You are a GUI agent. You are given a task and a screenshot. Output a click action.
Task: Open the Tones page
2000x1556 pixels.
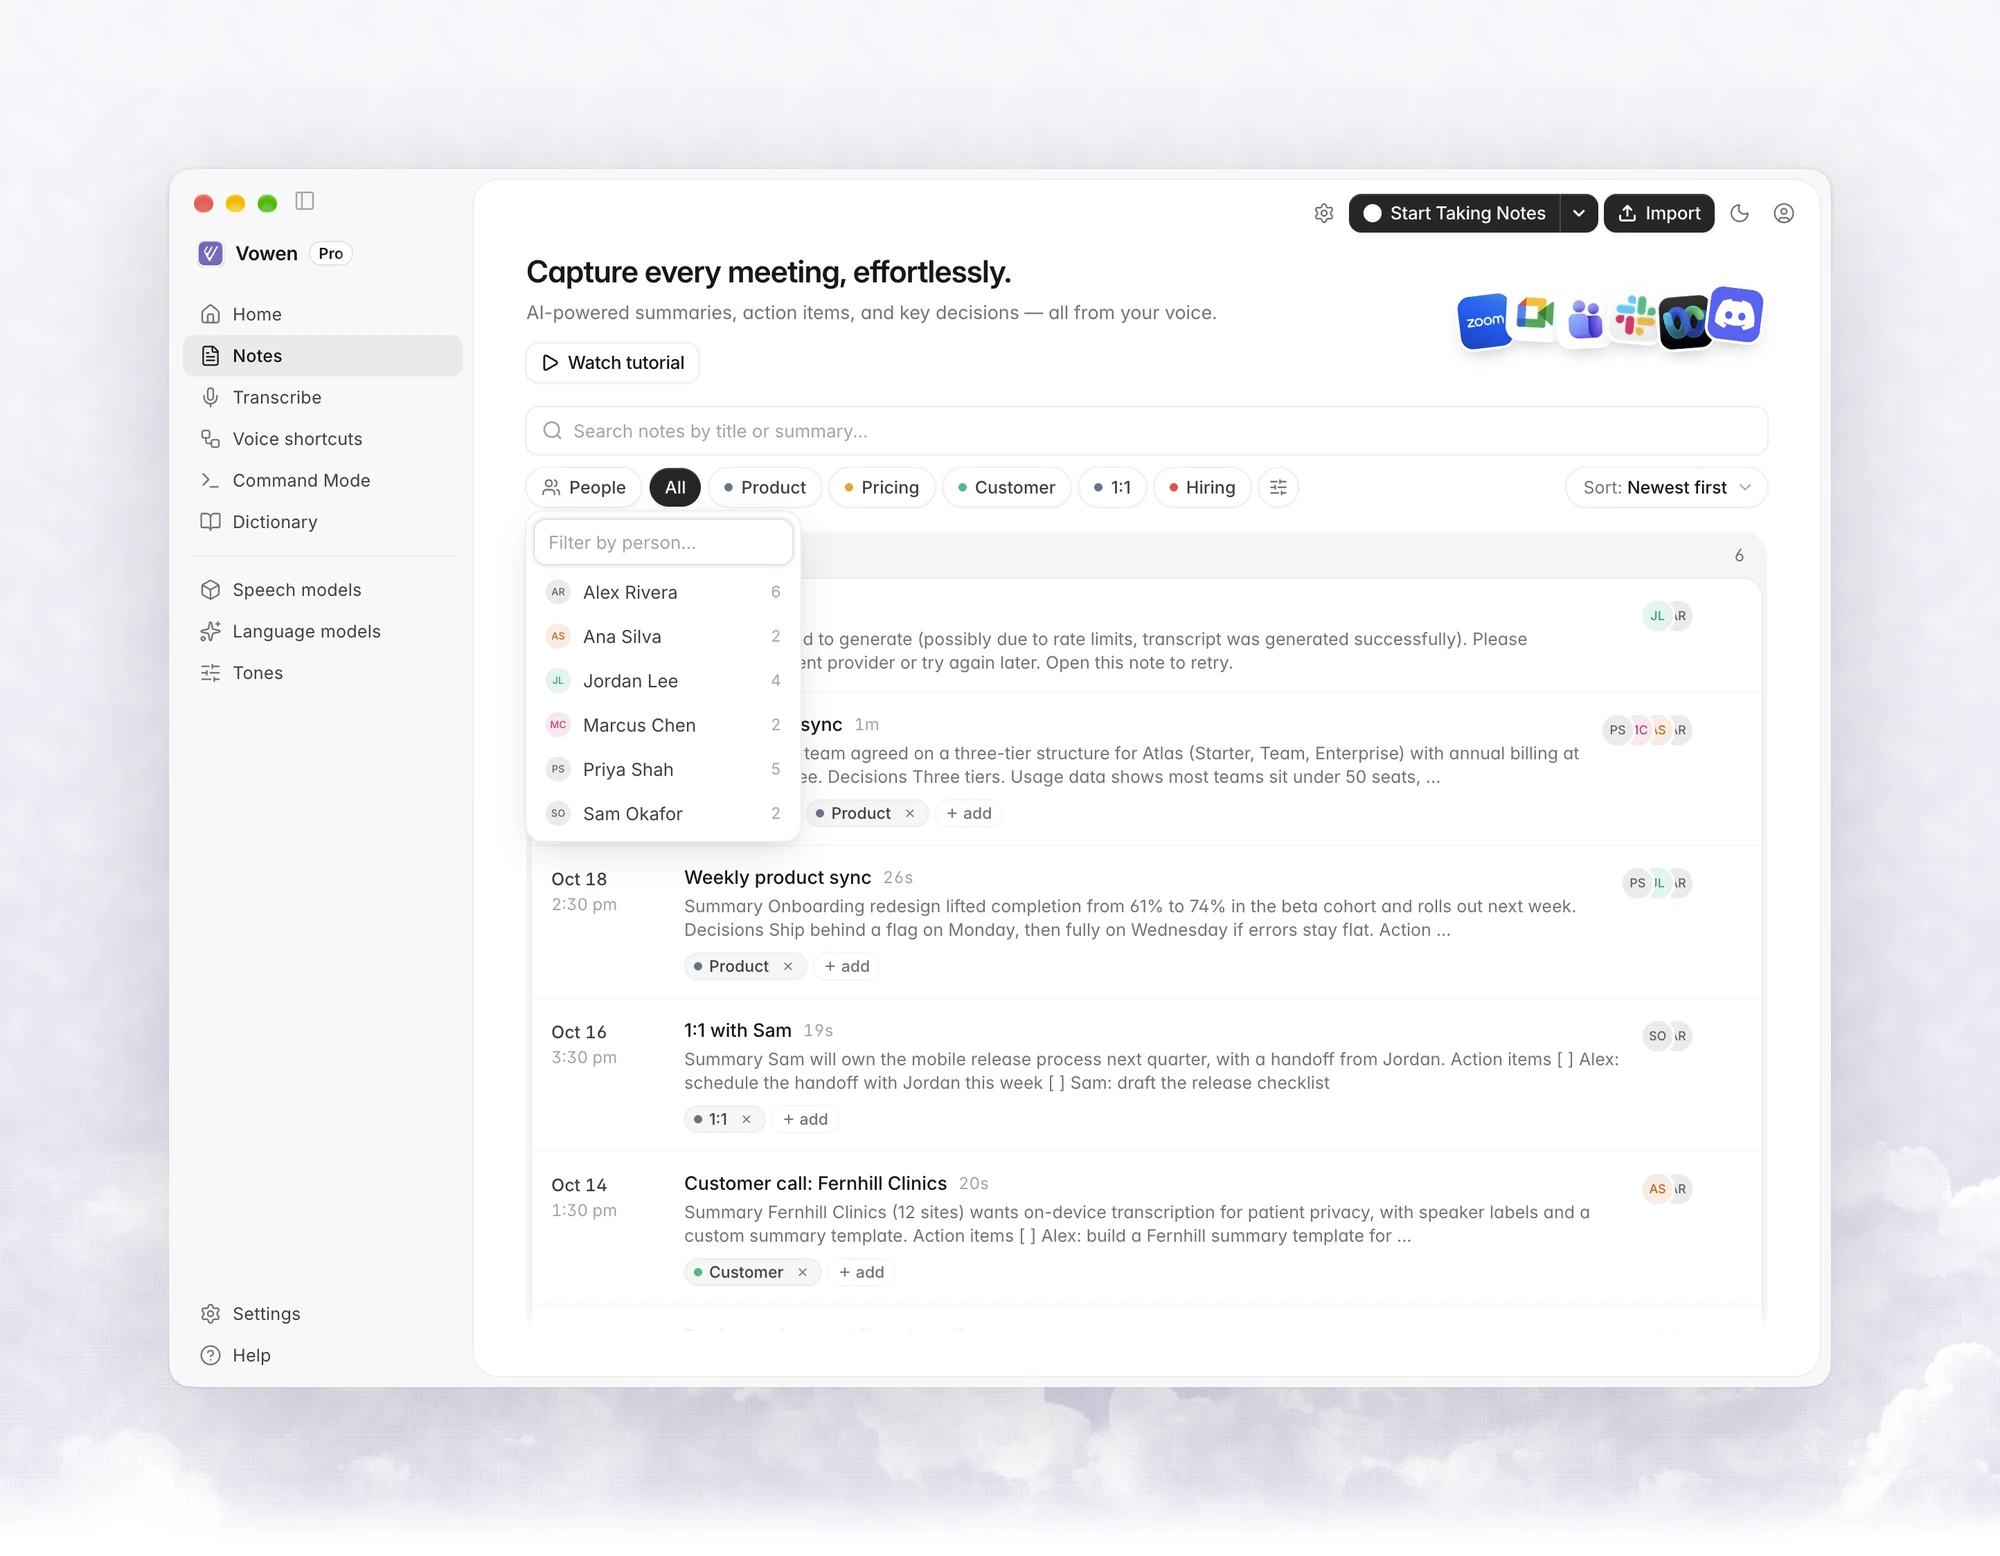323,673
